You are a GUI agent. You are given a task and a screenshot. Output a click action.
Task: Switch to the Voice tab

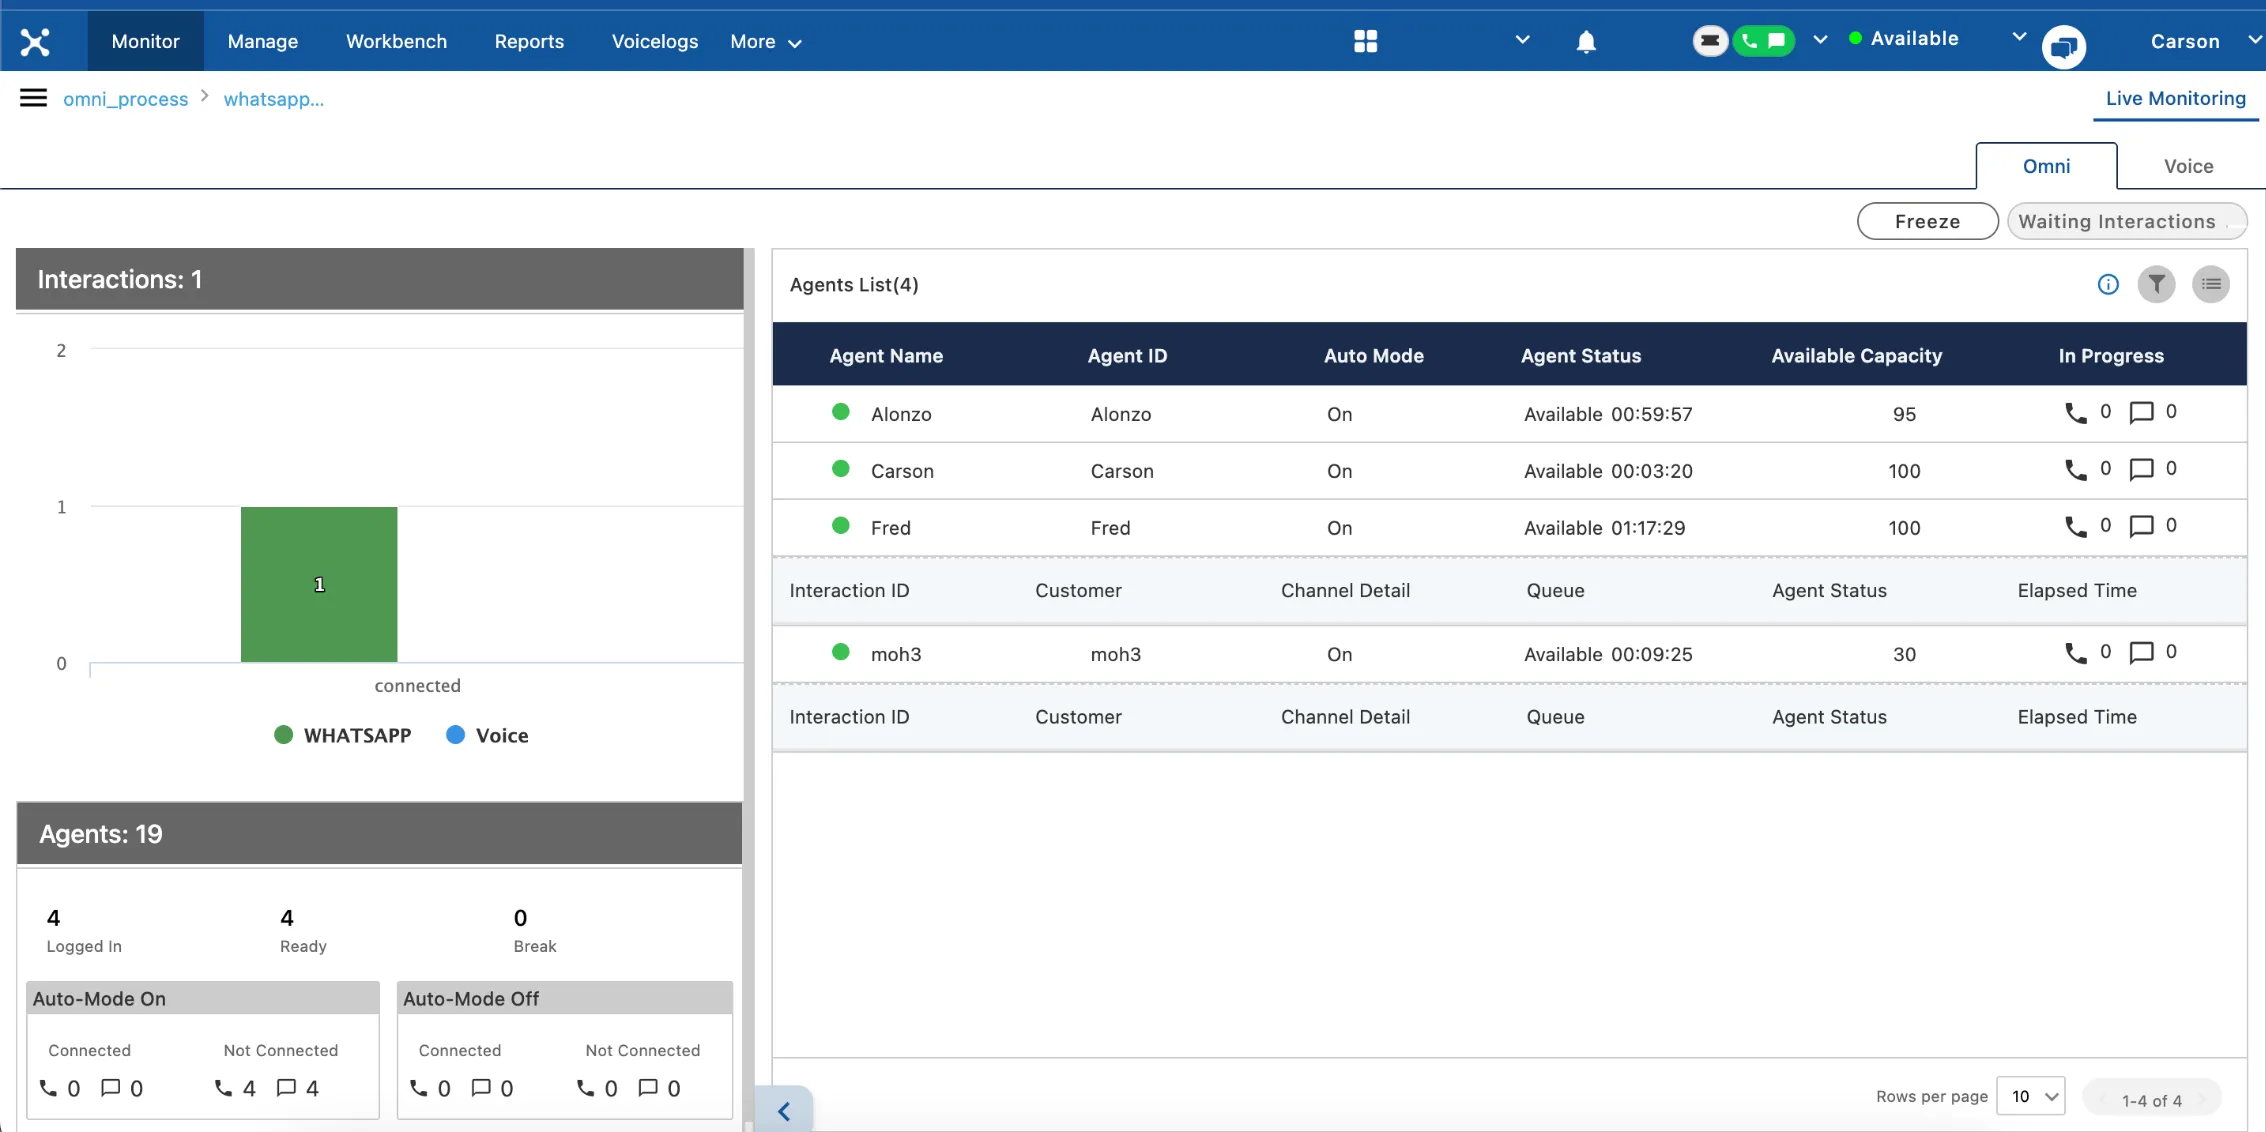pyautogui.click(x=2188, y=166)
